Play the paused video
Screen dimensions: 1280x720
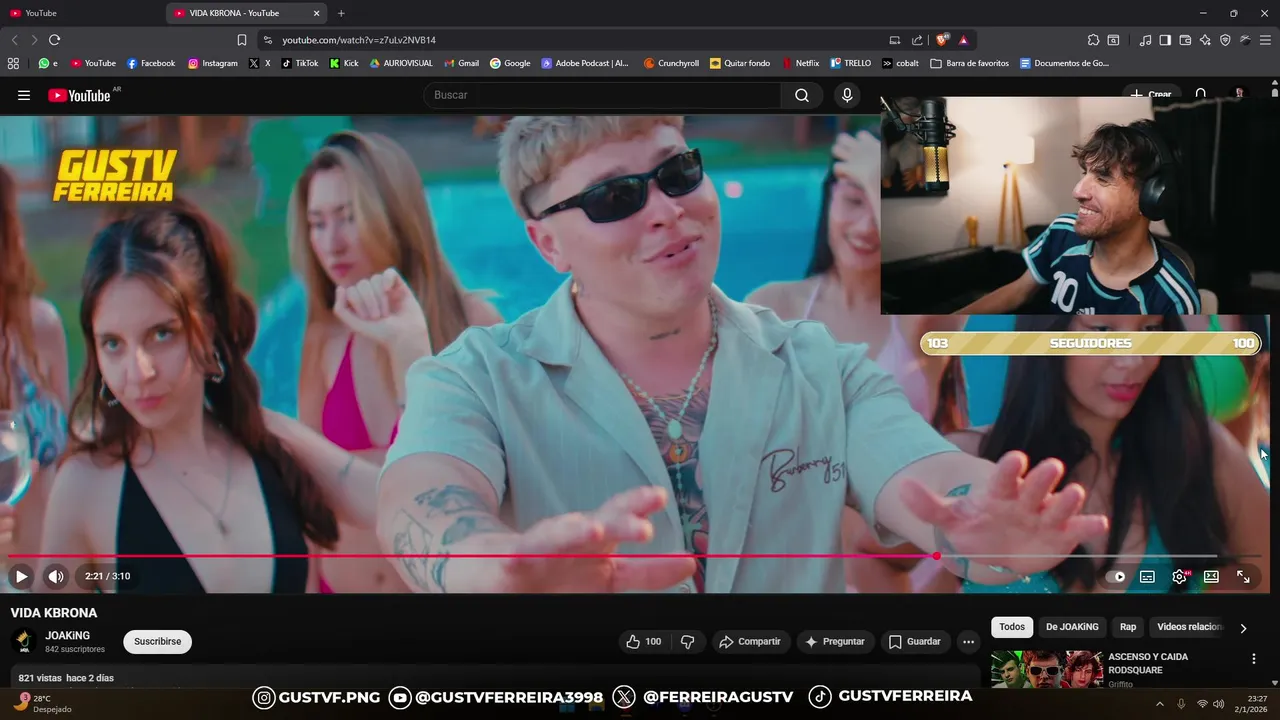(x=21, y=576)
